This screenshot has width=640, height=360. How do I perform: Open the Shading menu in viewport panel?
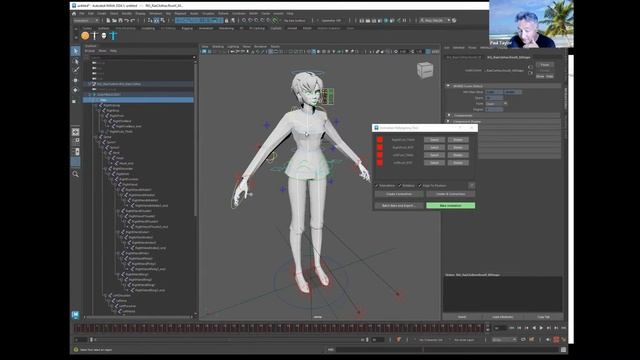[x=218, y=47]
